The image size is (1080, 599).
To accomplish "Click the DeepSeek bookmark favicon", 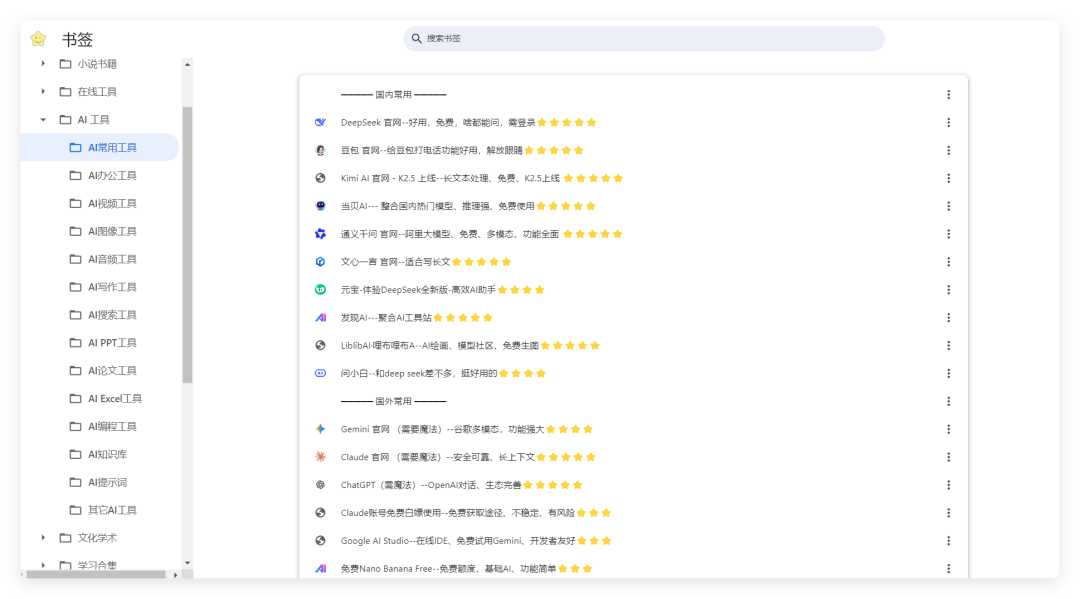I will (x=320, y=123).
